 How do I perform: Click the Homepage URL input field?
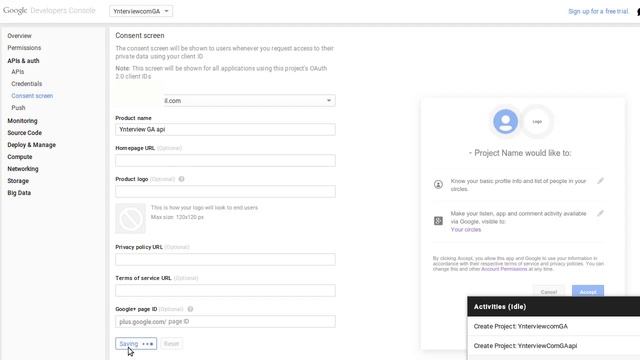coord(225,160)
